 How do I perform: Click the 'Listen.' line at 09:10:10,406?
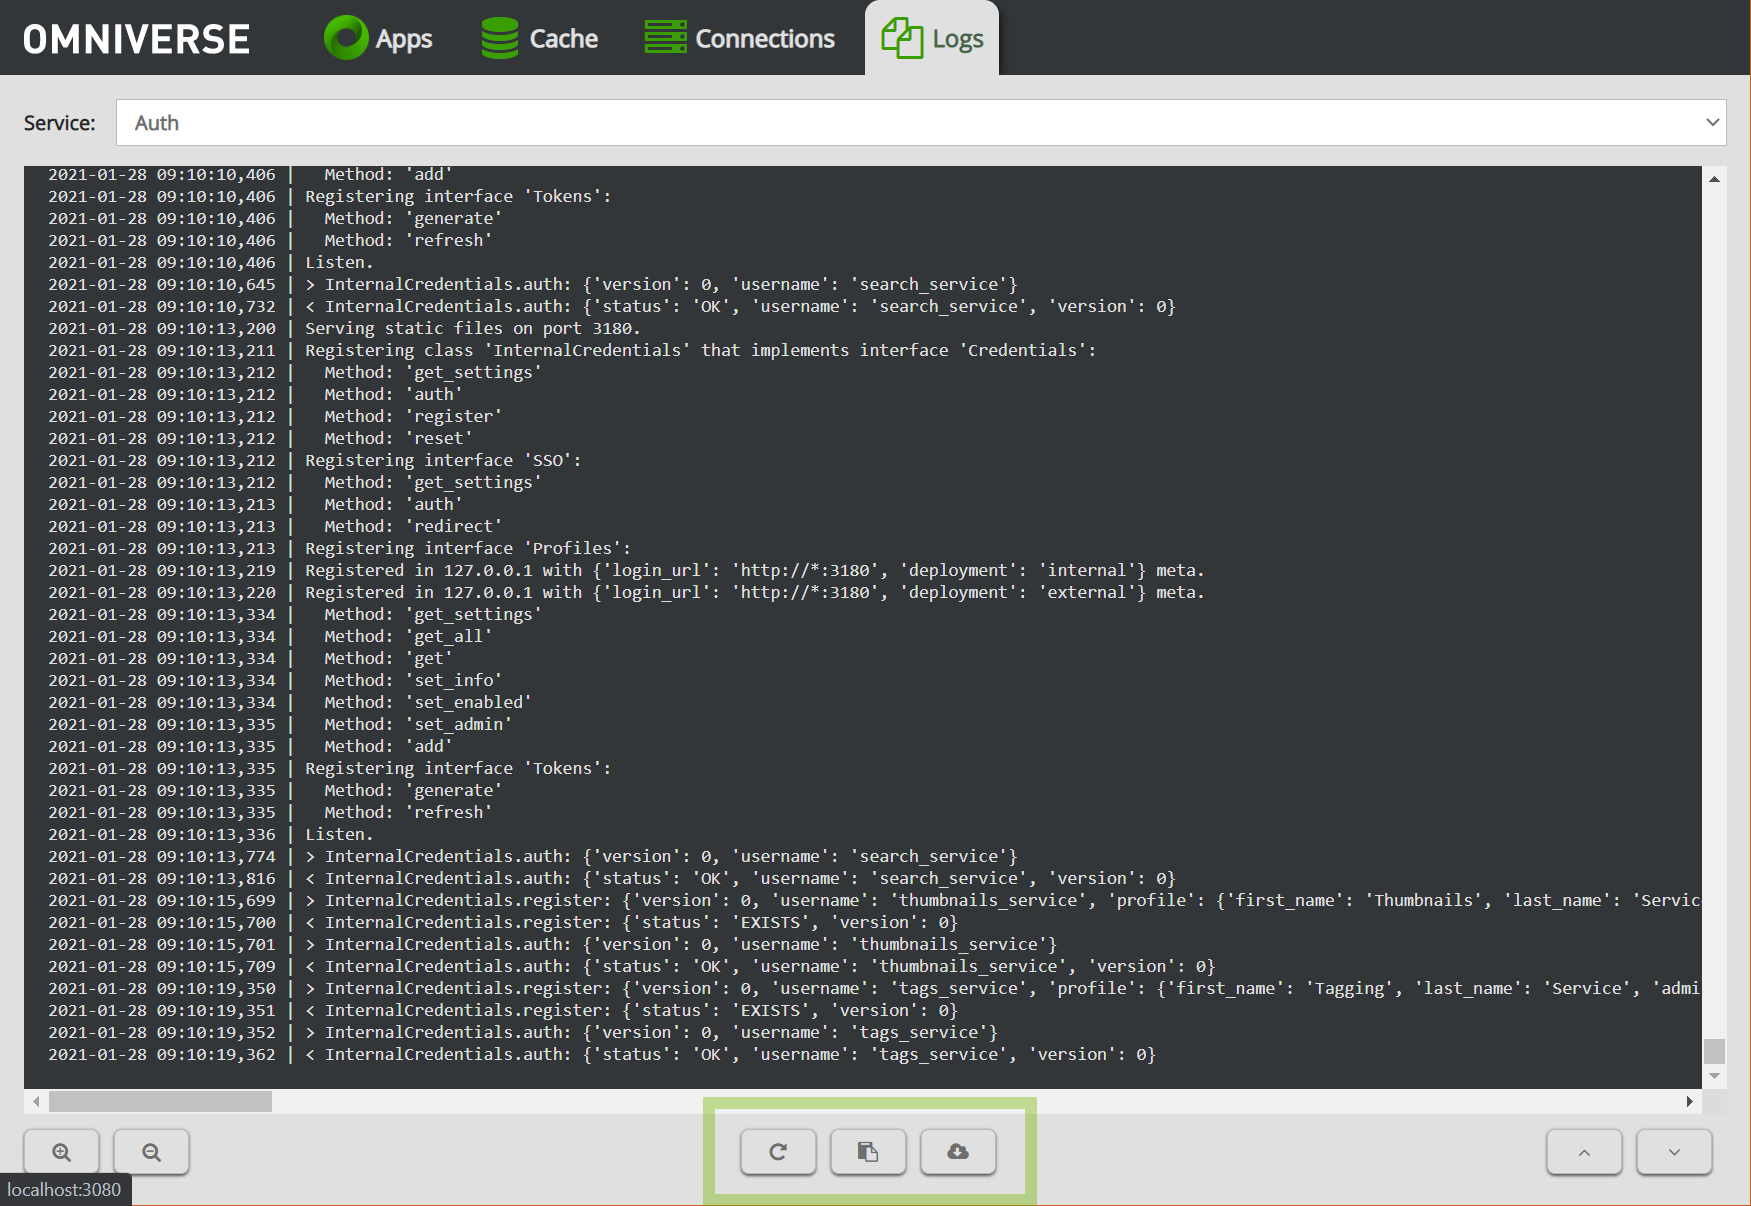point(211,262)
